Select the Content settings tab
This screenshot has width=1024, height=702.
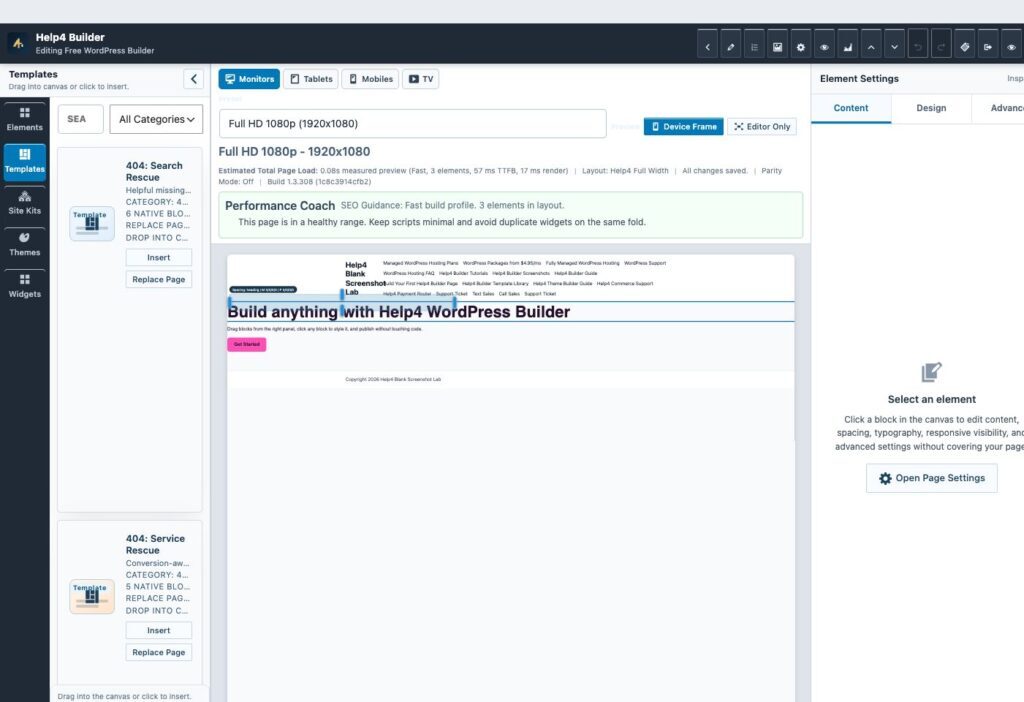coord(851,108)
